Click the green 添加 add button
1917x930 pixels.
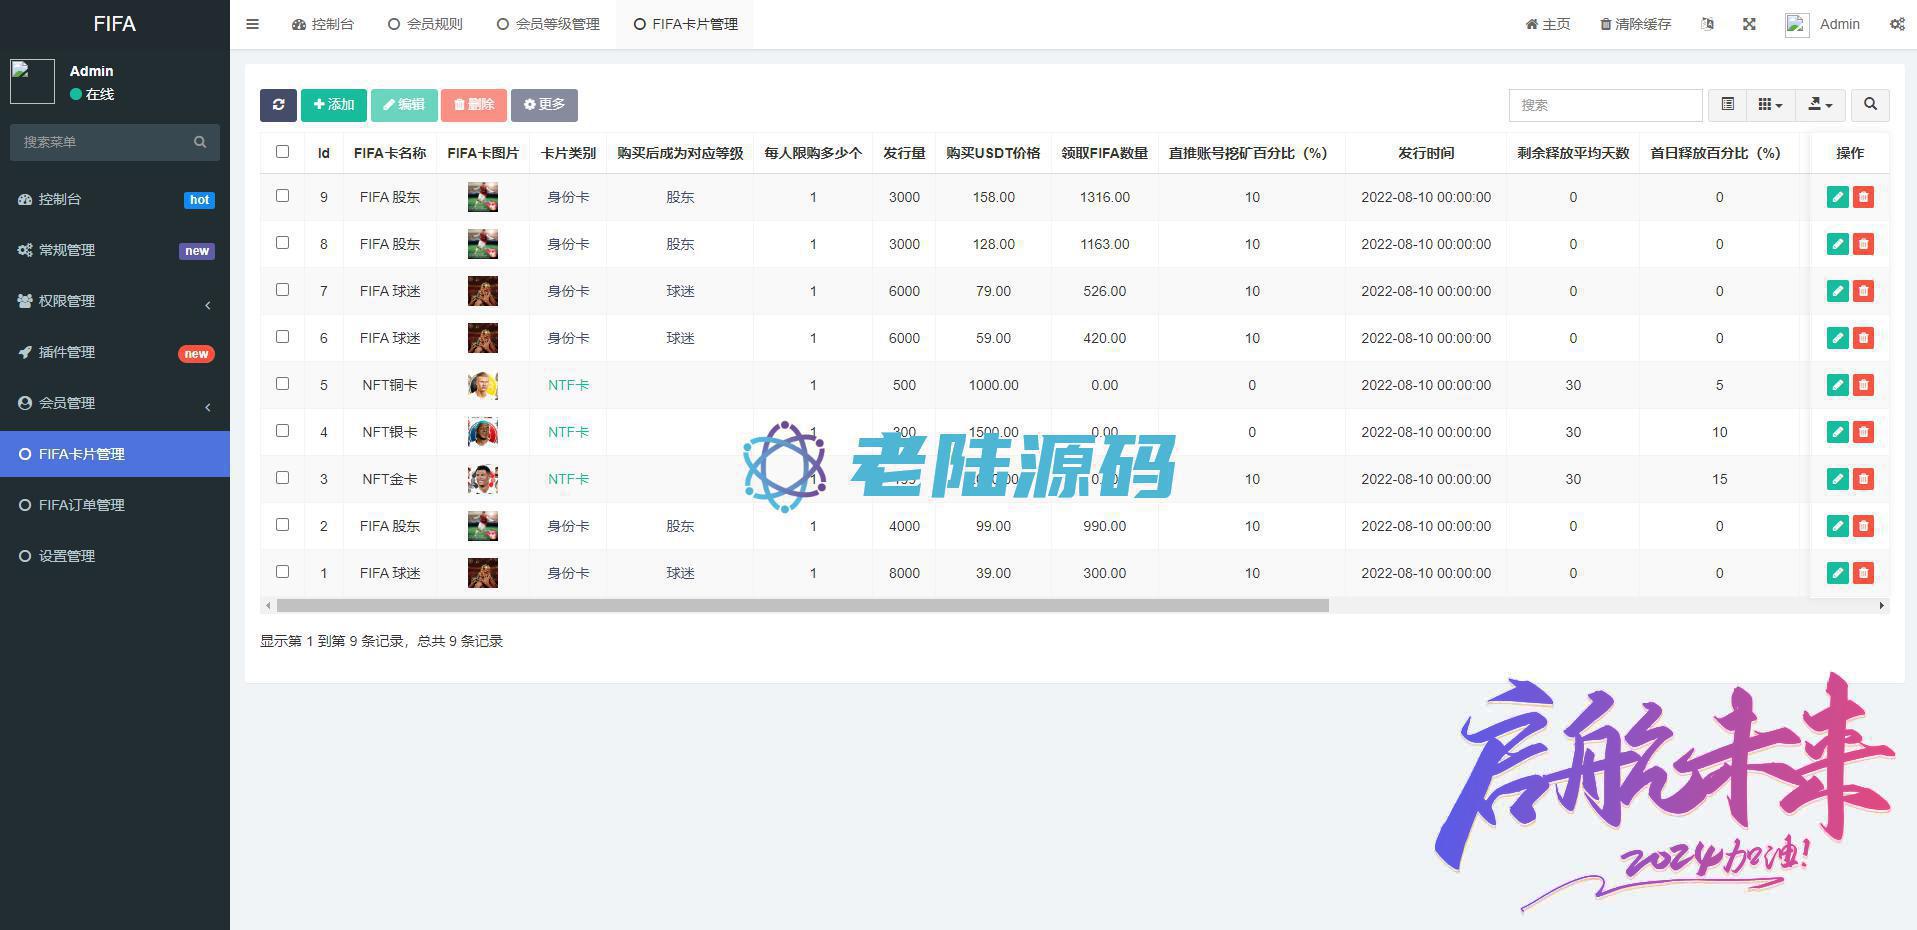(x=334, y=105)
